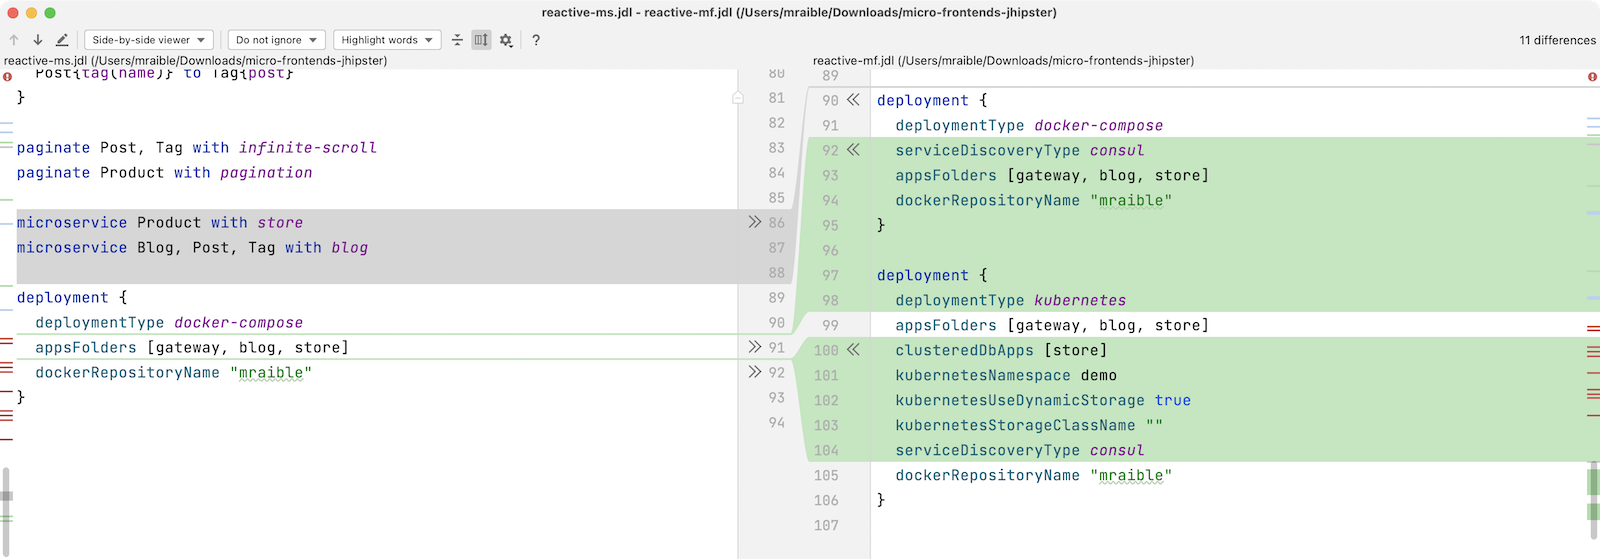Click left pane red error indicator

click(8, 76)
